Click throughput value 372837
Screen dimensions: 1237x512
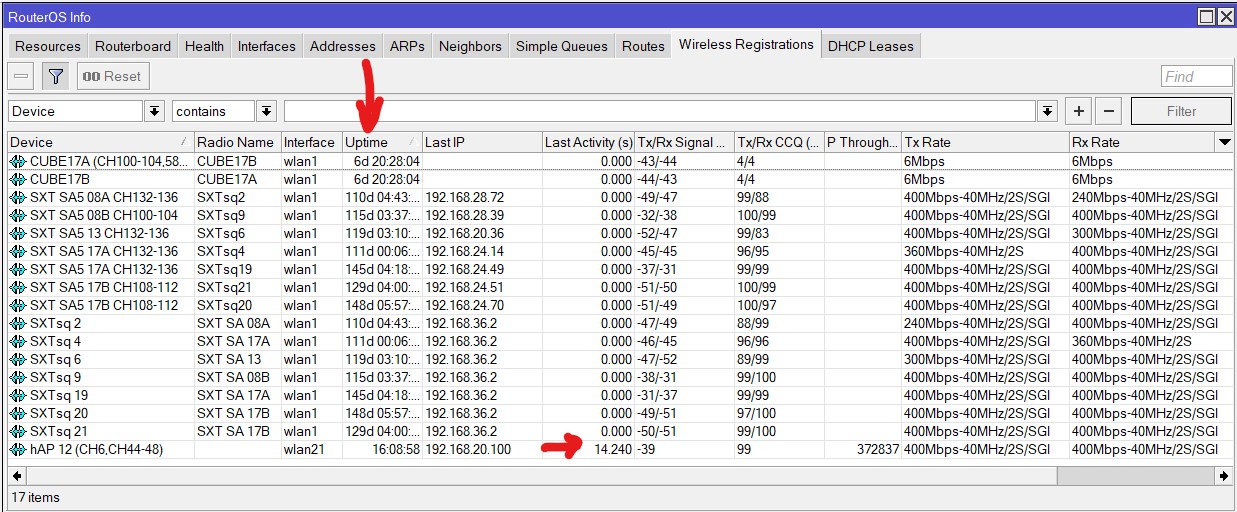tap(877, 449)
